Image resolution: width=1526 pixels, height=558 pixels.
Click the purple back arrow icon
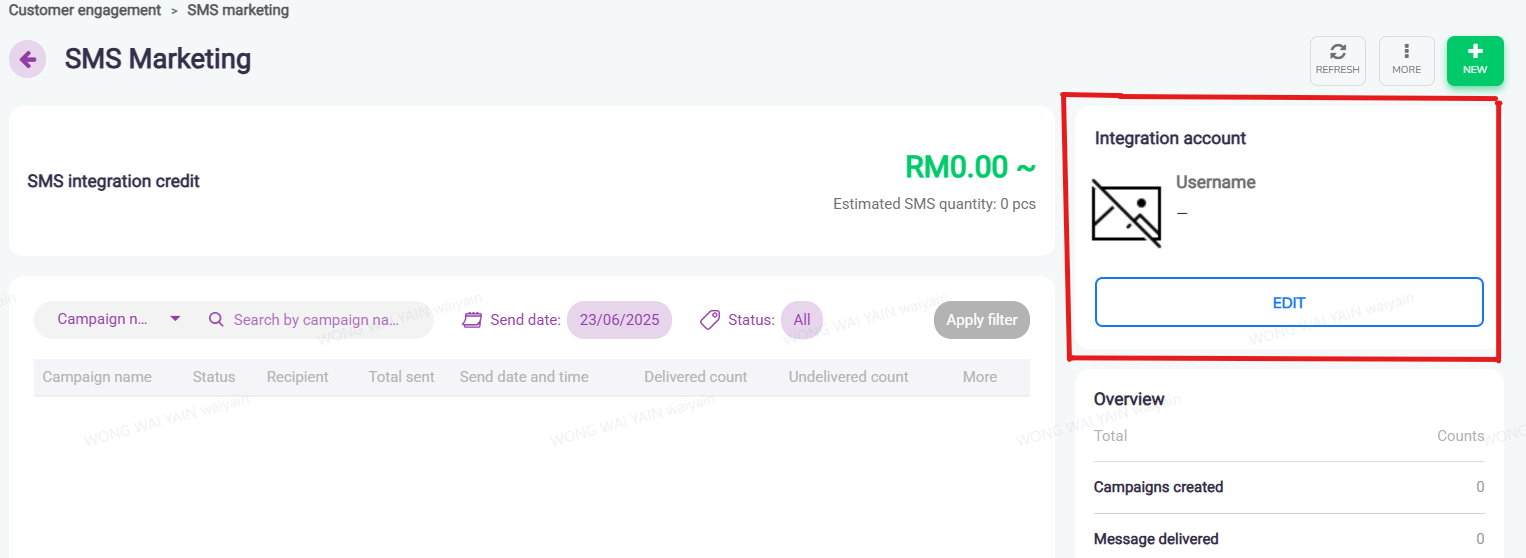click(28, 60)
